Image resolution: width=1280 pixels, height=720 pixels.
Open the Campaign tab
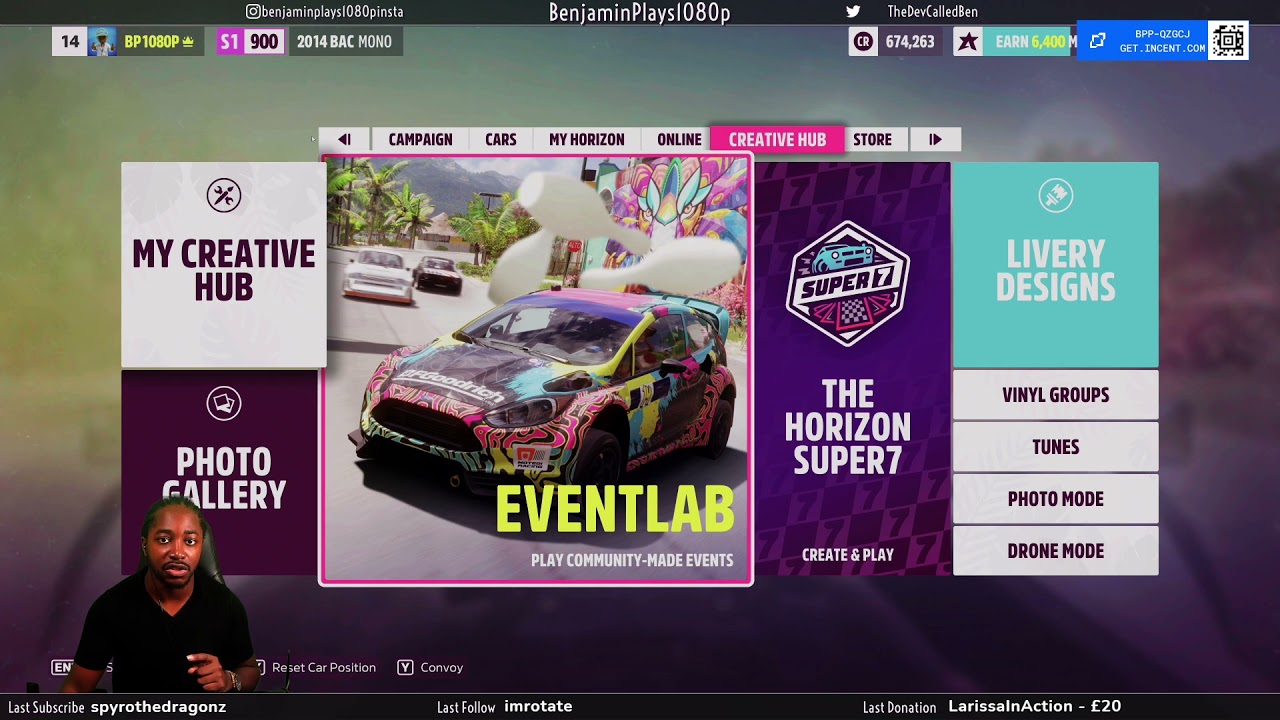point(420,139)
